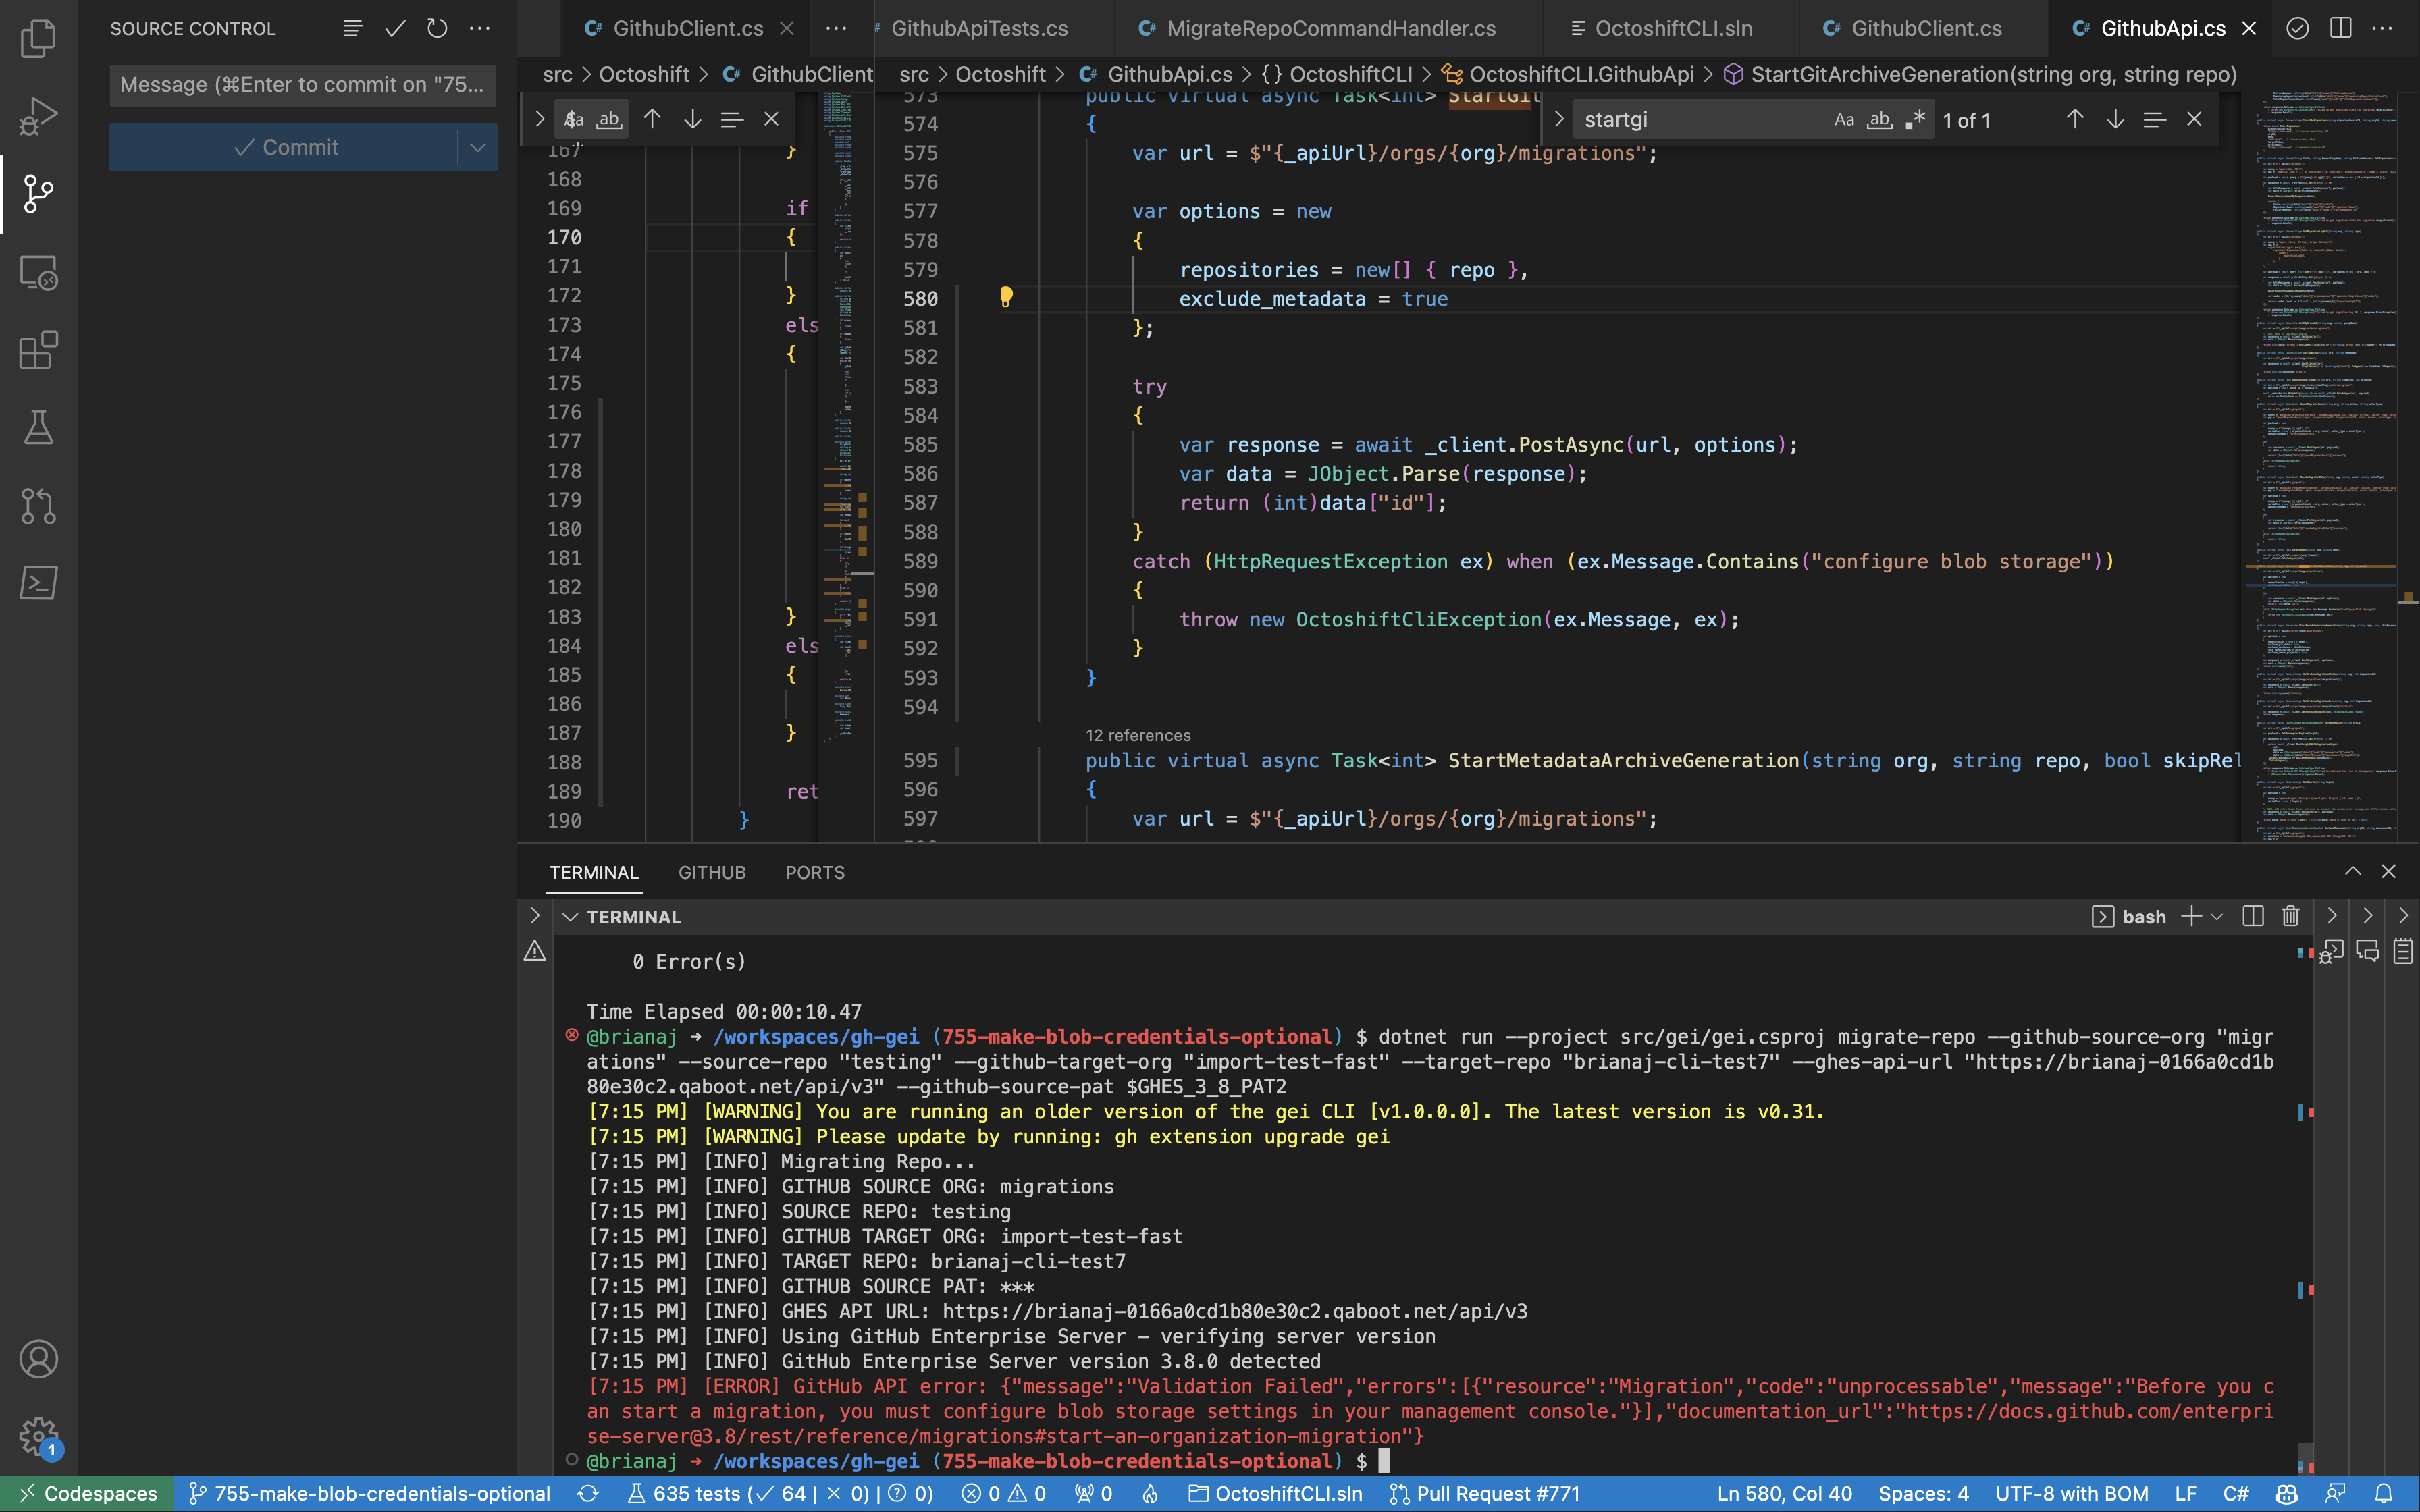Viewport: 2420px width, 1512px height.
Task: Open the terminal launch profile dropdown
Action: tap(2216, 916)
